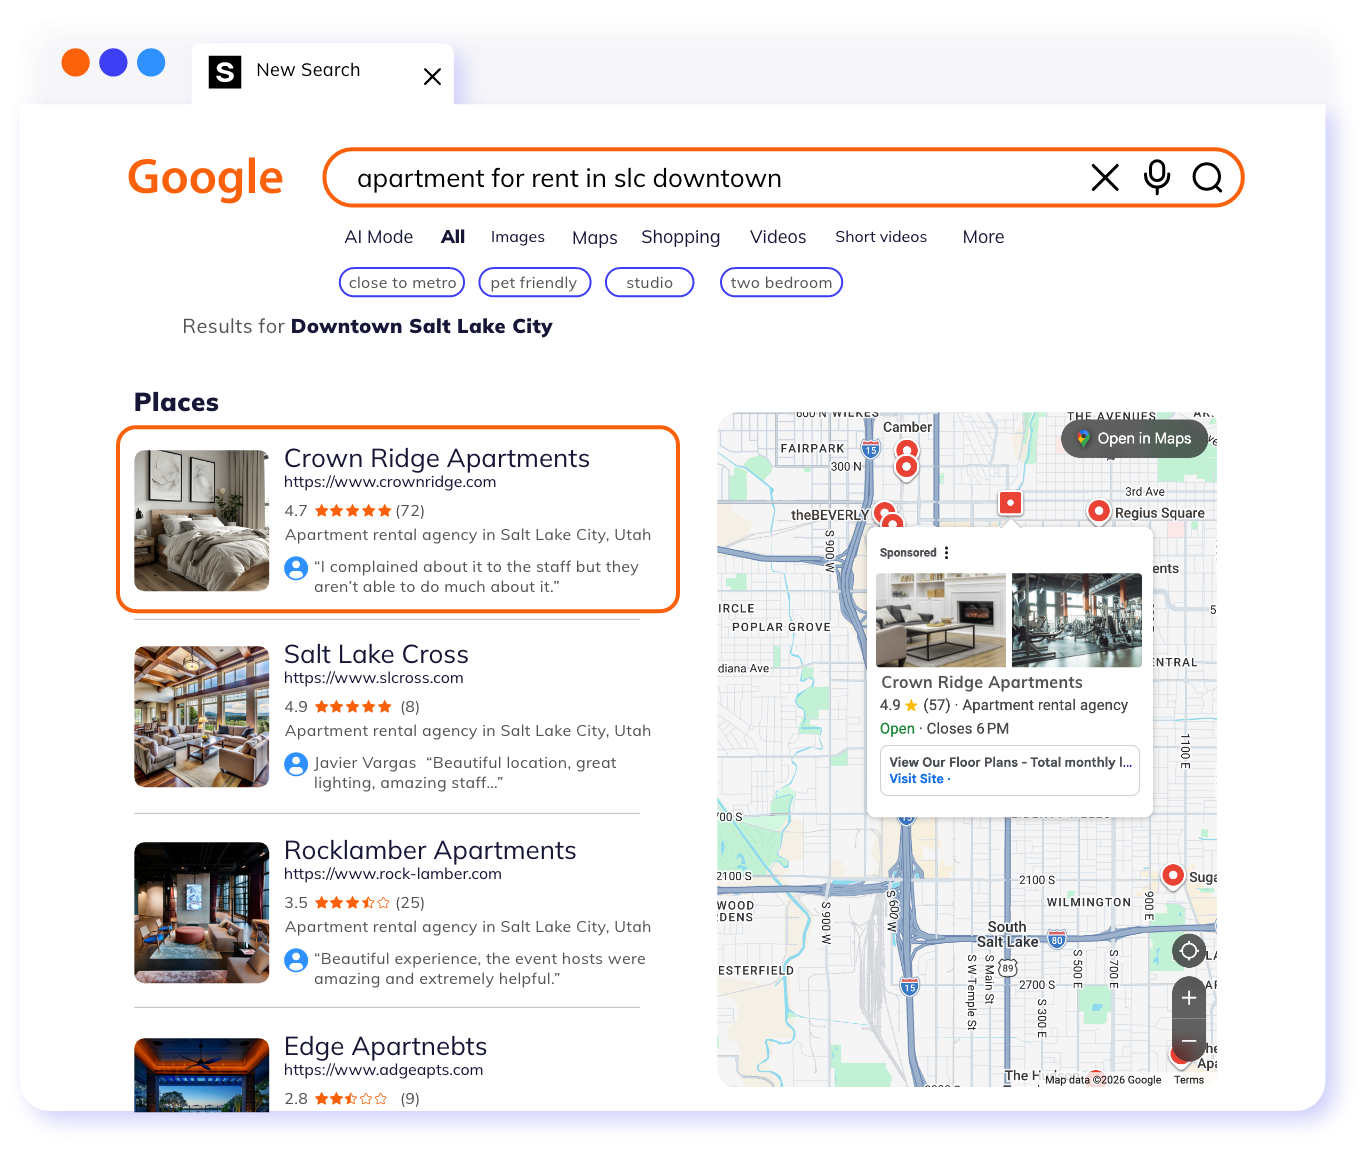Screen dimensions: 1366x1151
Task: Close the New Search browser tab
Action: [x=432, y=77]
